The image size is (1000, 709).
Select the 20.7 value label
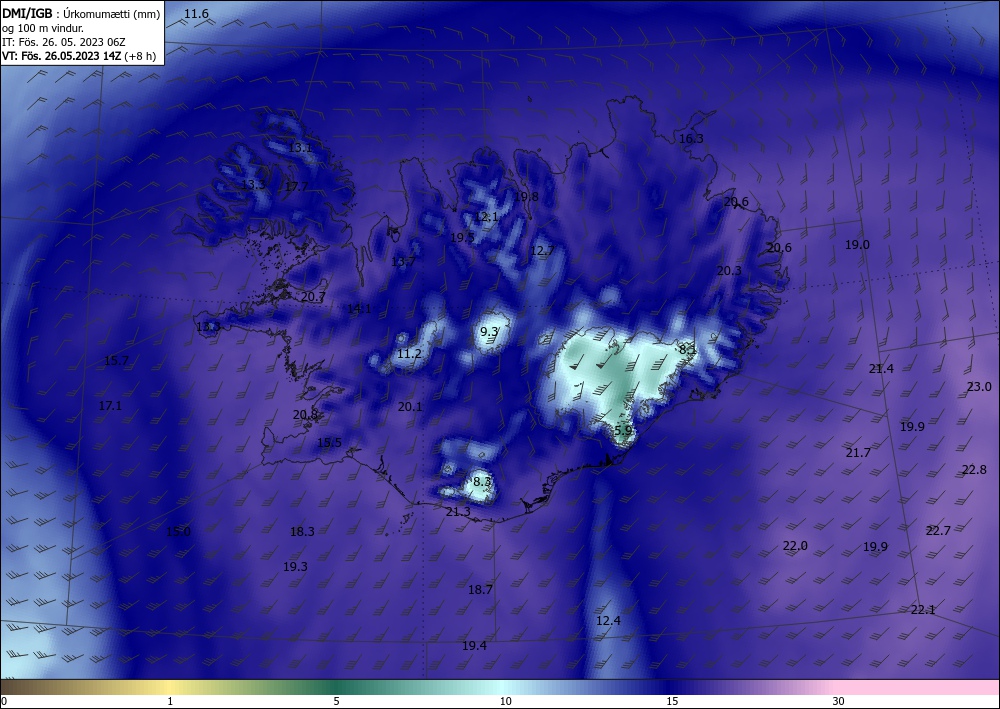point(313,297)
